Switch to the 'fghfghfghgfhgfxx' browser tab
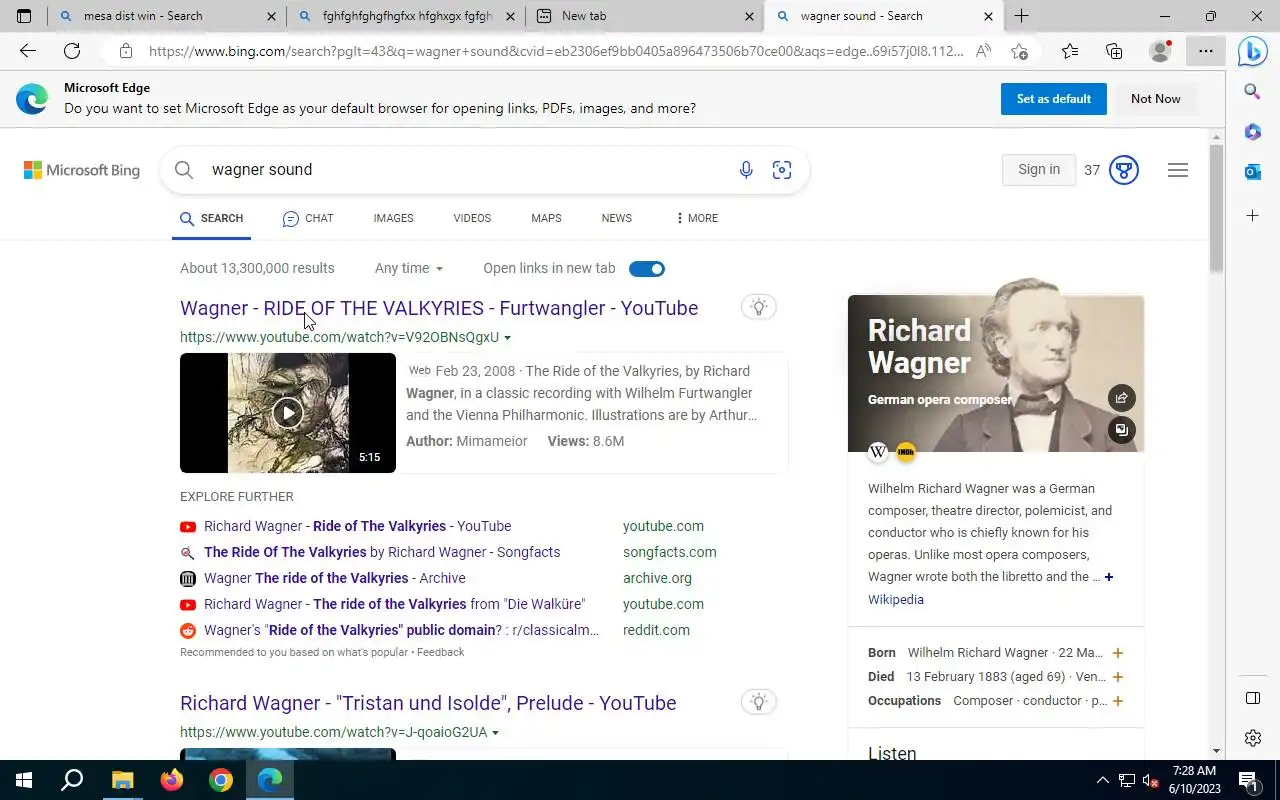The image size is (1280, 800). tap(407, 16)
